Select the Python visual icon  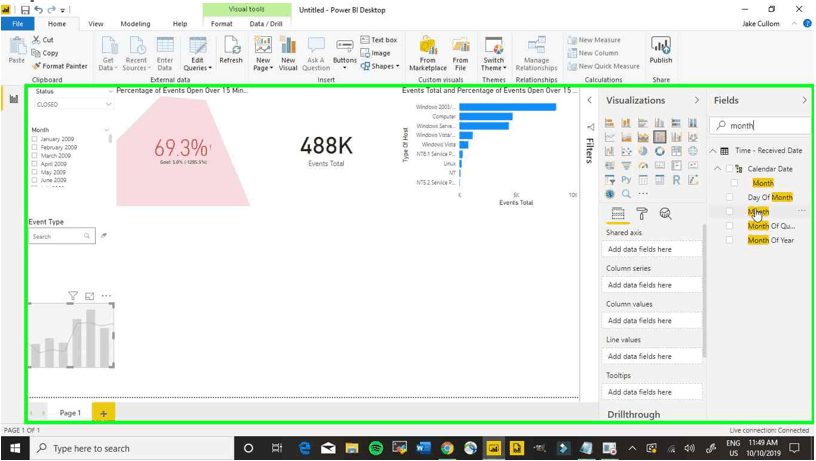(x=626, y=180)
